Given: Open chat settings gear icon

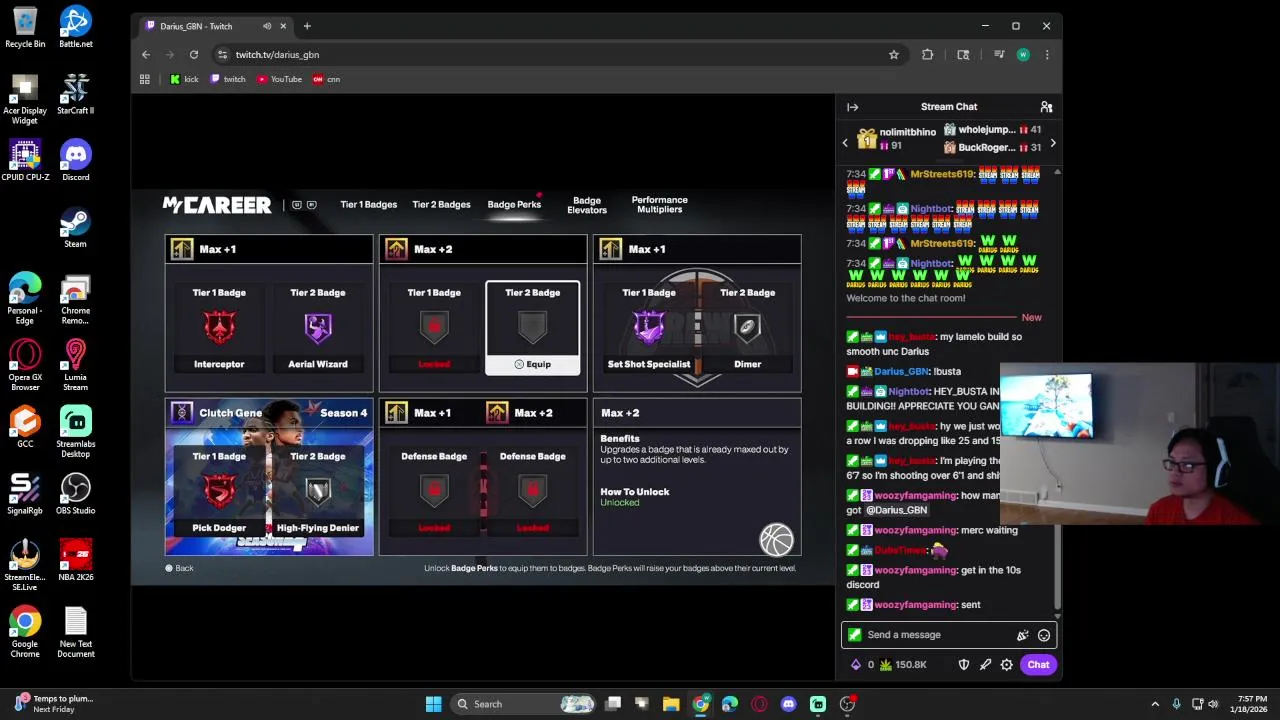Looking at the screenshot, I should click(x=1007, y=665).
